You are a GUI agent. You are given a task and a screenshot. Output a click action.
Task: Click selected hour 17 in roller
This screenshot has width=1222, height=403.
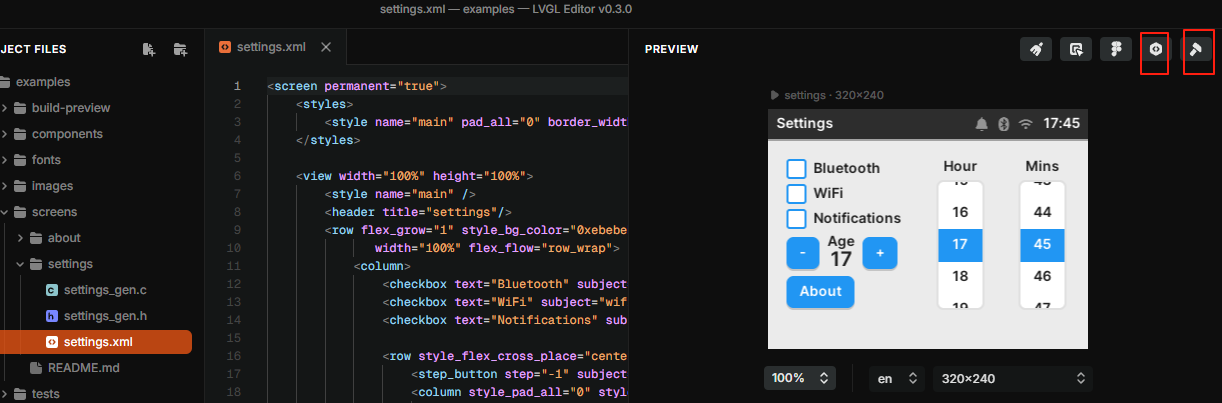click(x=960, y=244)
